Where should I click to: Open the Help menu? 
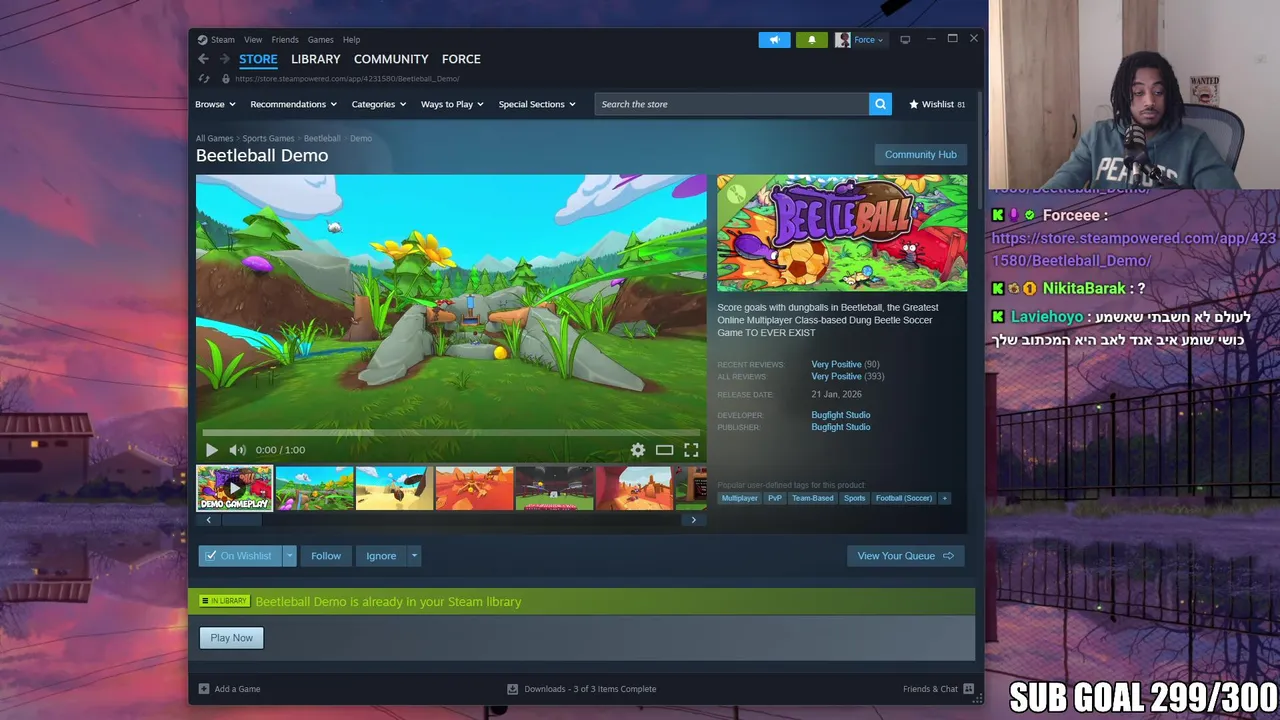(351, 40)
